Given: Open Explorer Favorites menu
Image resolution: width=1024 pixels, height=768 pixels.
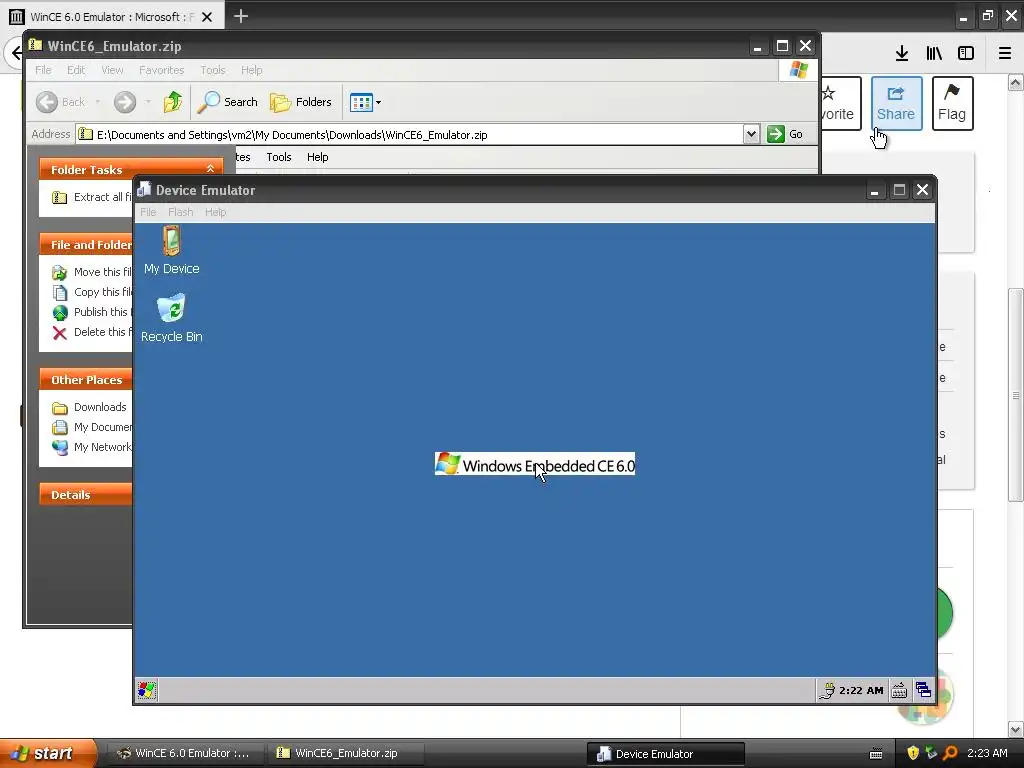Looking at the screenshot, I should [161, 70].
